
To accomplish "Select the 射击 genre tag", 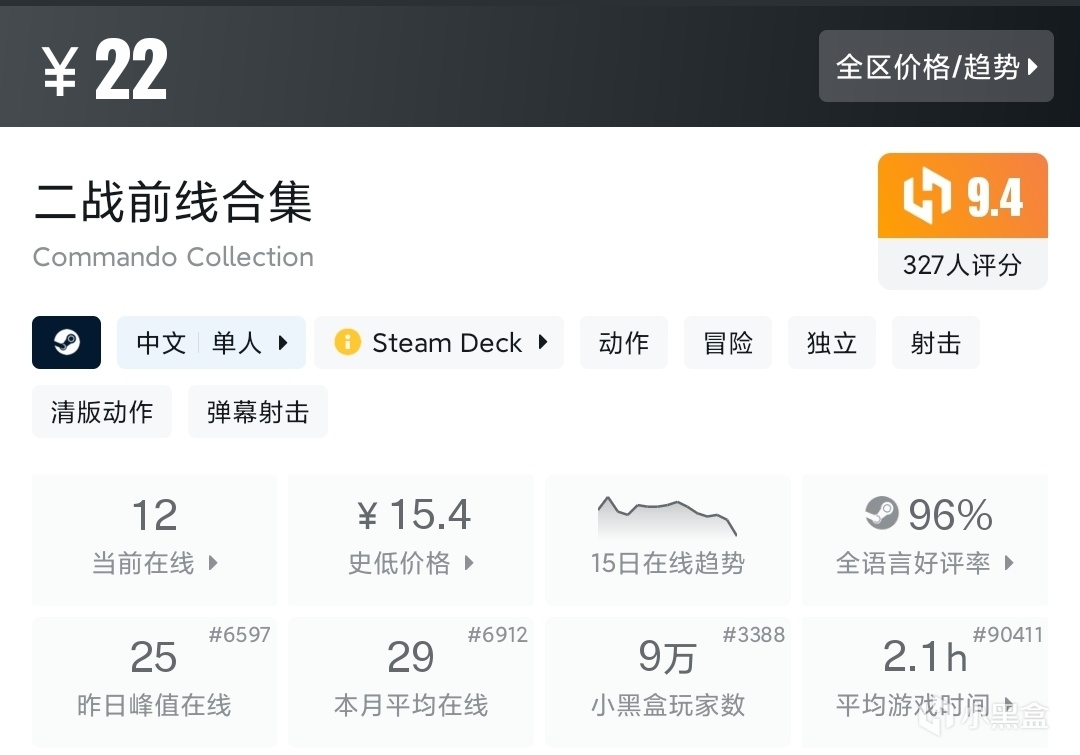I will click(x=935, y=343).
